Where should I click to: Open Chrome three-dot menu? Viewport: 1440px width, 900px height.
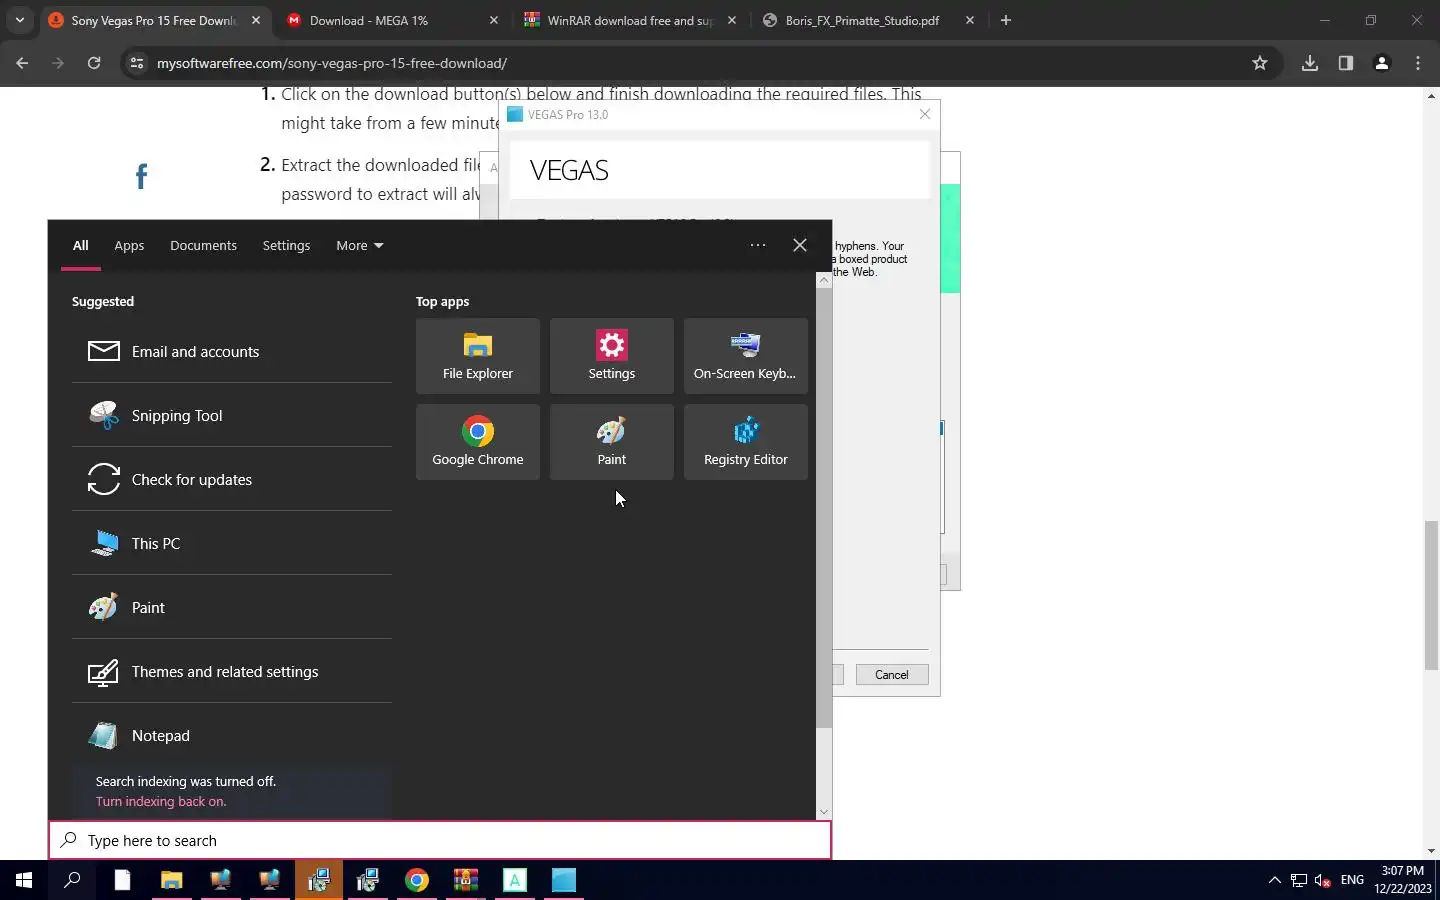[x=1418, y=63]
